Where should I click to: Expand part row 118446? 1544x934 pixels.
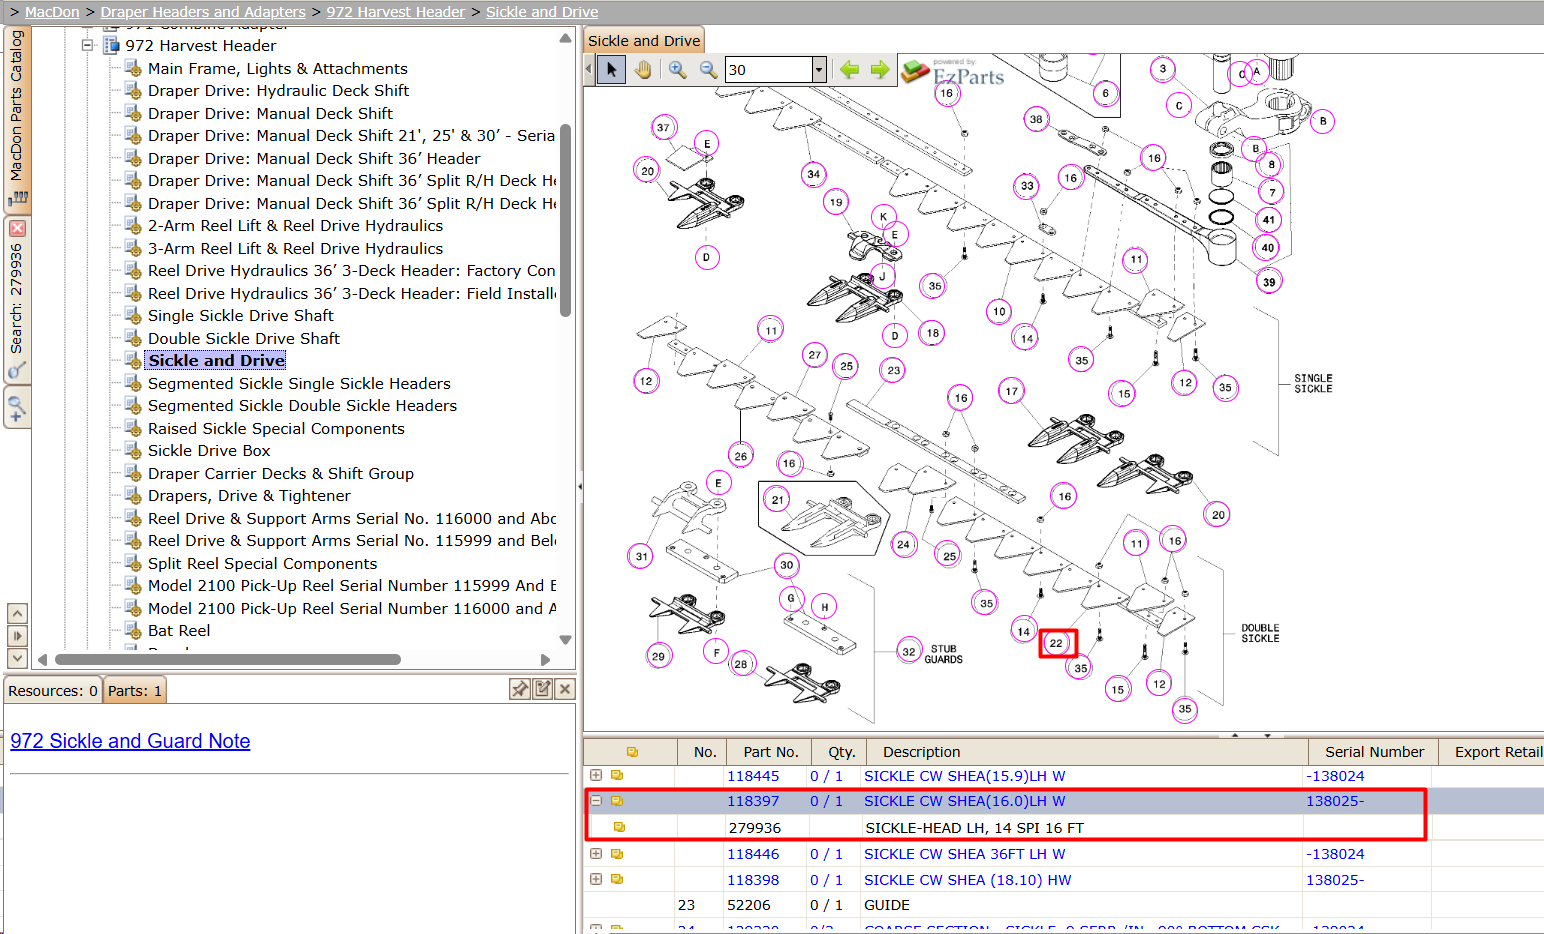596,853
